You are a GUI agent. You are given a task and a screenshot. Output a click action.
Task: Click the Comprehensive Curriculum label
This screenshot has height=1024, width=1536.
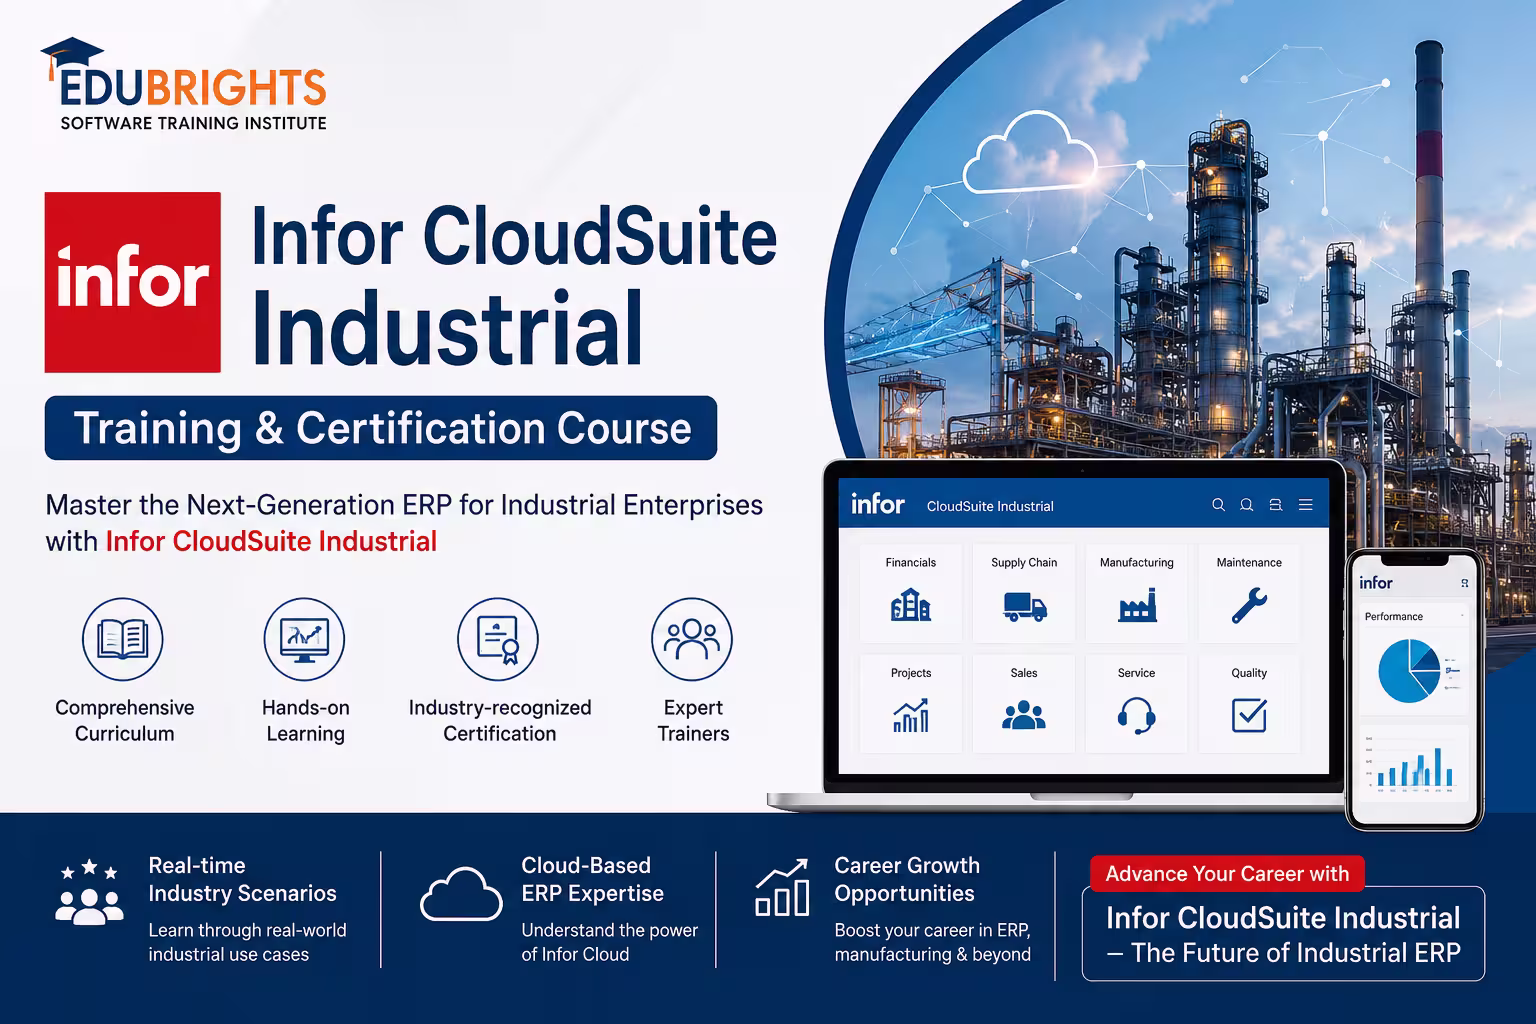(124, 720)
